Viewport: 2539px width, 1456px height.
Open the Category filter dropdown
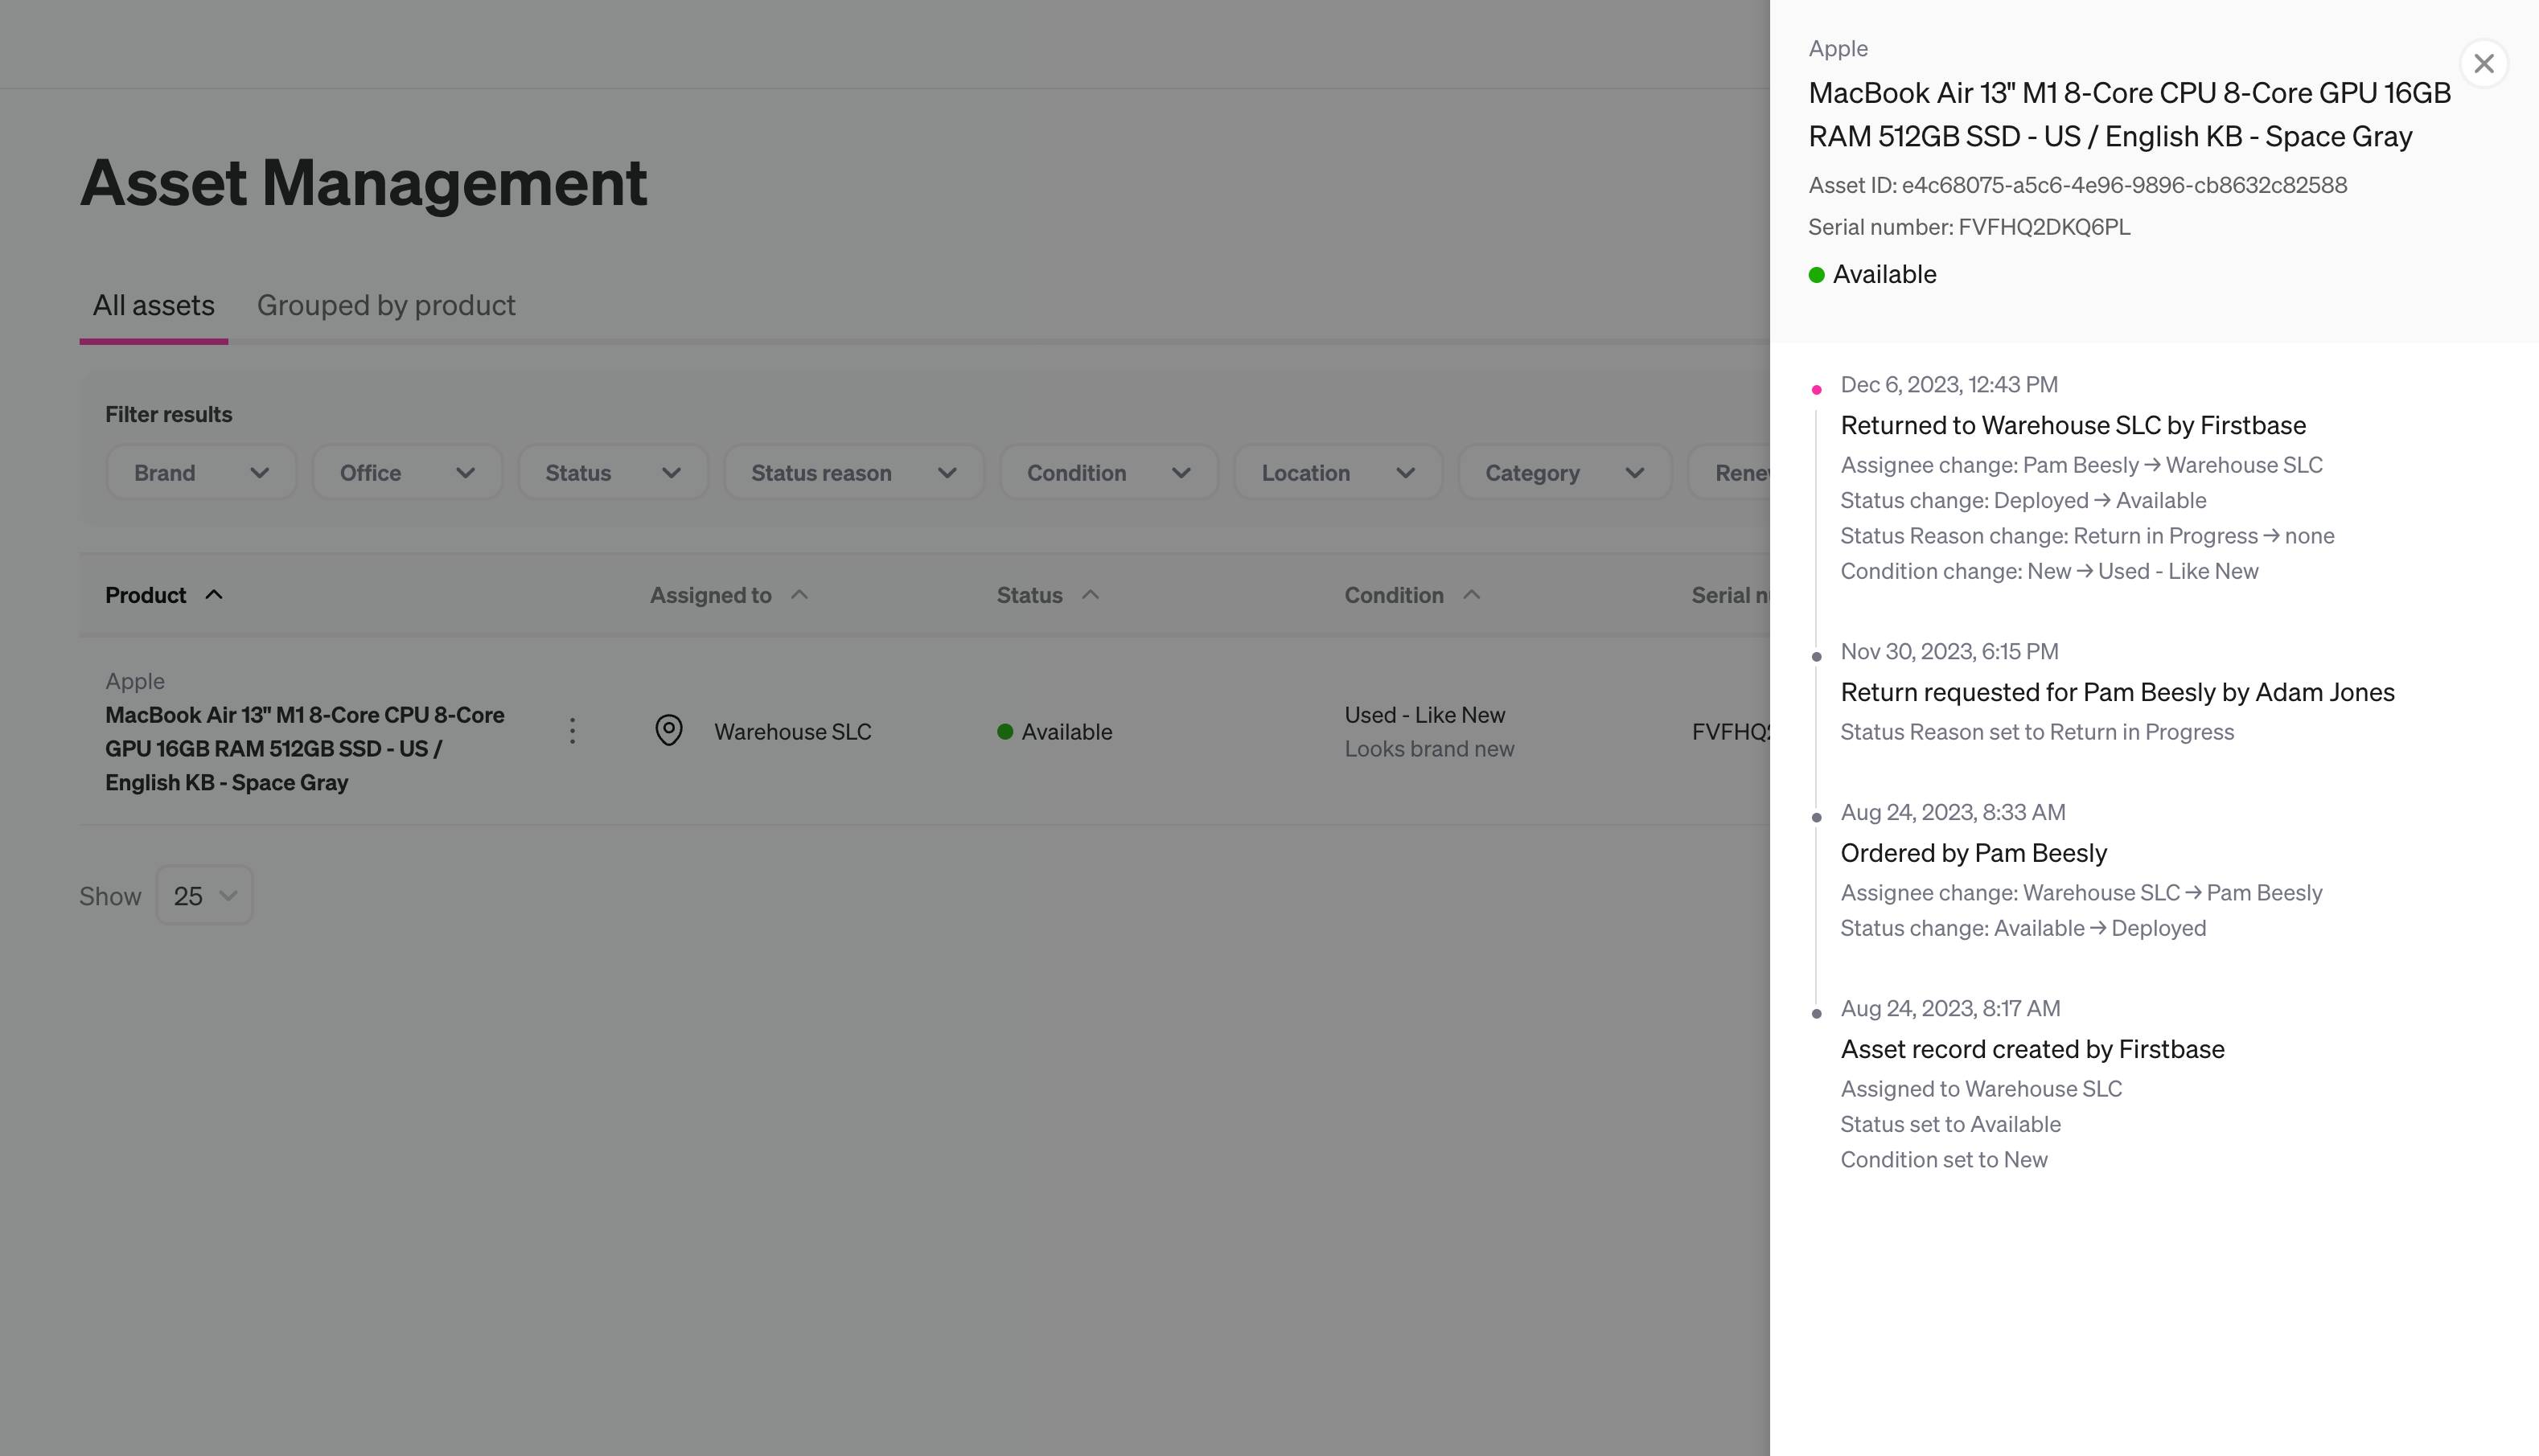point(1565,473)
